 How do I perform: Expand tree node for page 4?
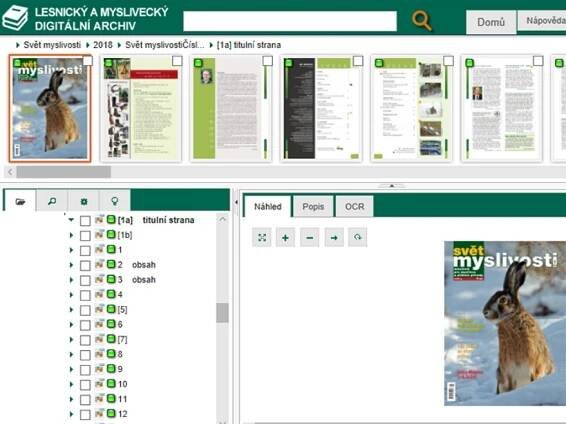point(71,294)
